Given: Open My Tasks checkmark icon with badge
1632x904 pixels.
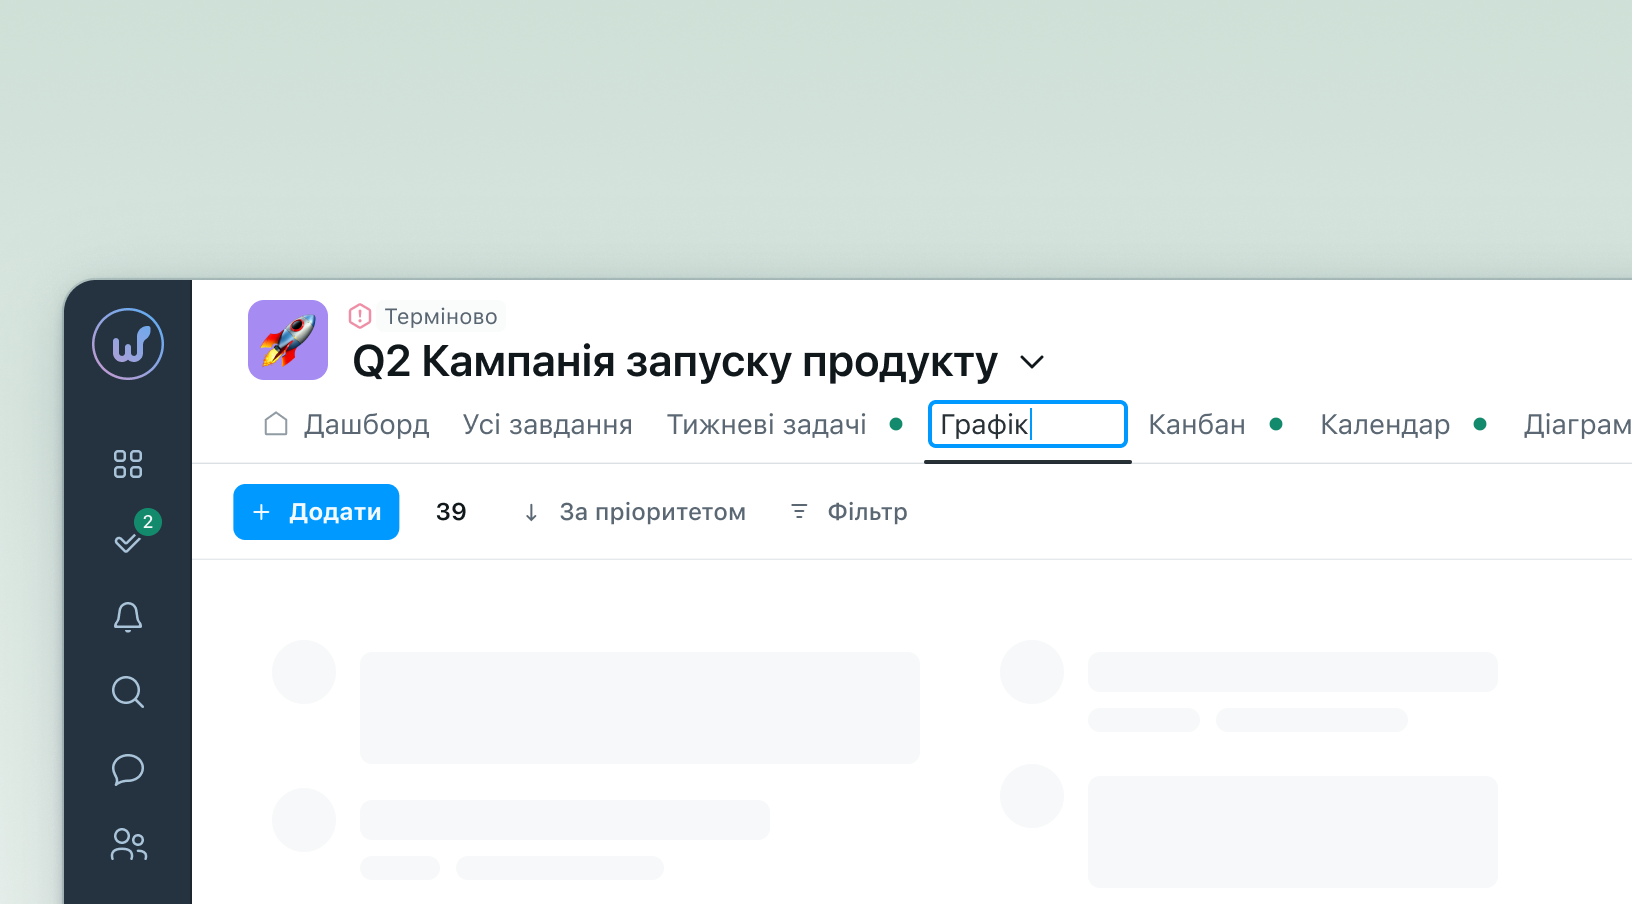Looking at the screenshot, I should click(x=128, y=541).
